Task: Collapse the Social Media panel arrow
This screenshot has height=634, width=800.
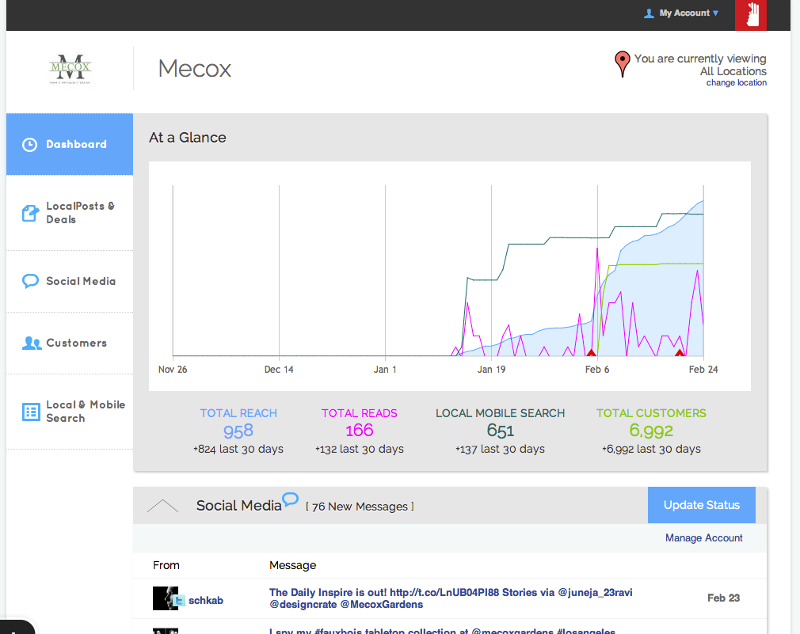Action: [x=162, y=506]
